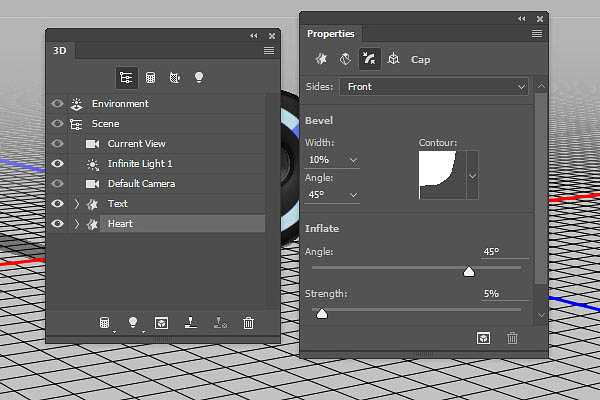Hide the Heart layer visibility eye
600x400 pixels.
[x=57, y=224]
